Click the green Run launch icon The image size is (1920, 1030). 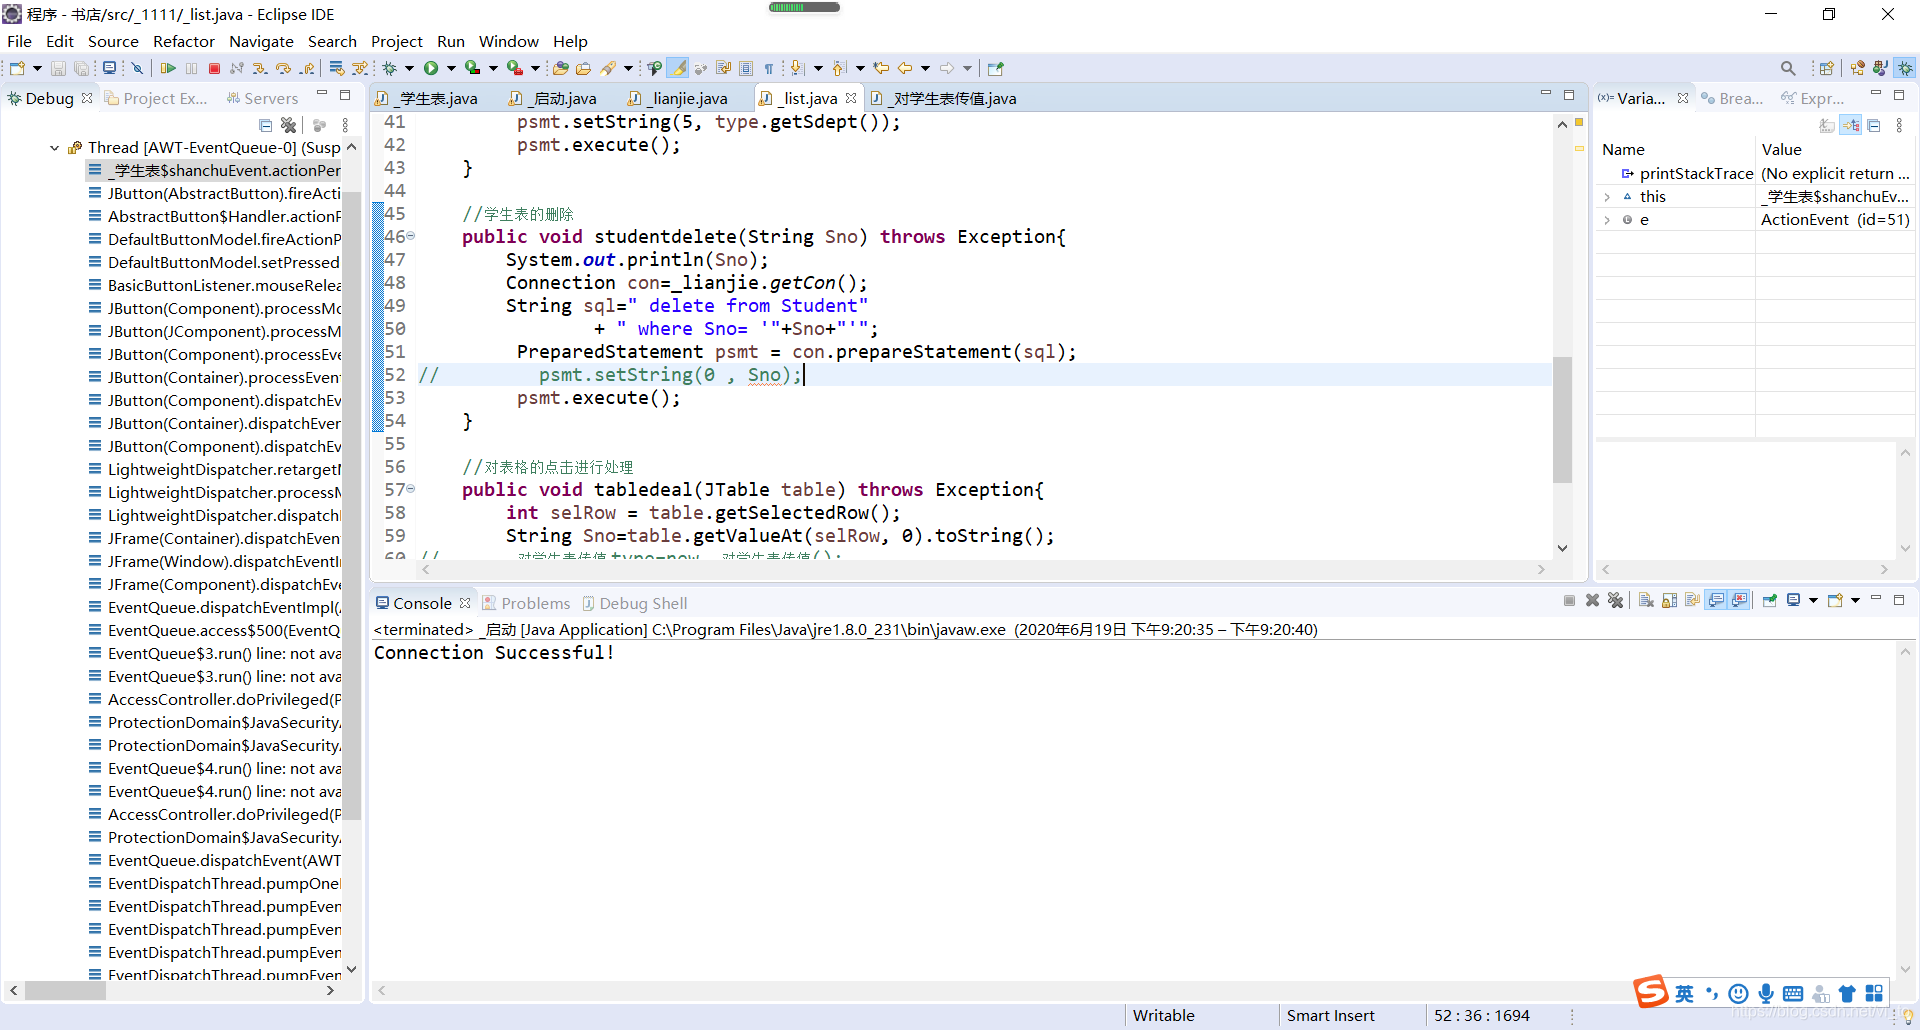(431, 68)
